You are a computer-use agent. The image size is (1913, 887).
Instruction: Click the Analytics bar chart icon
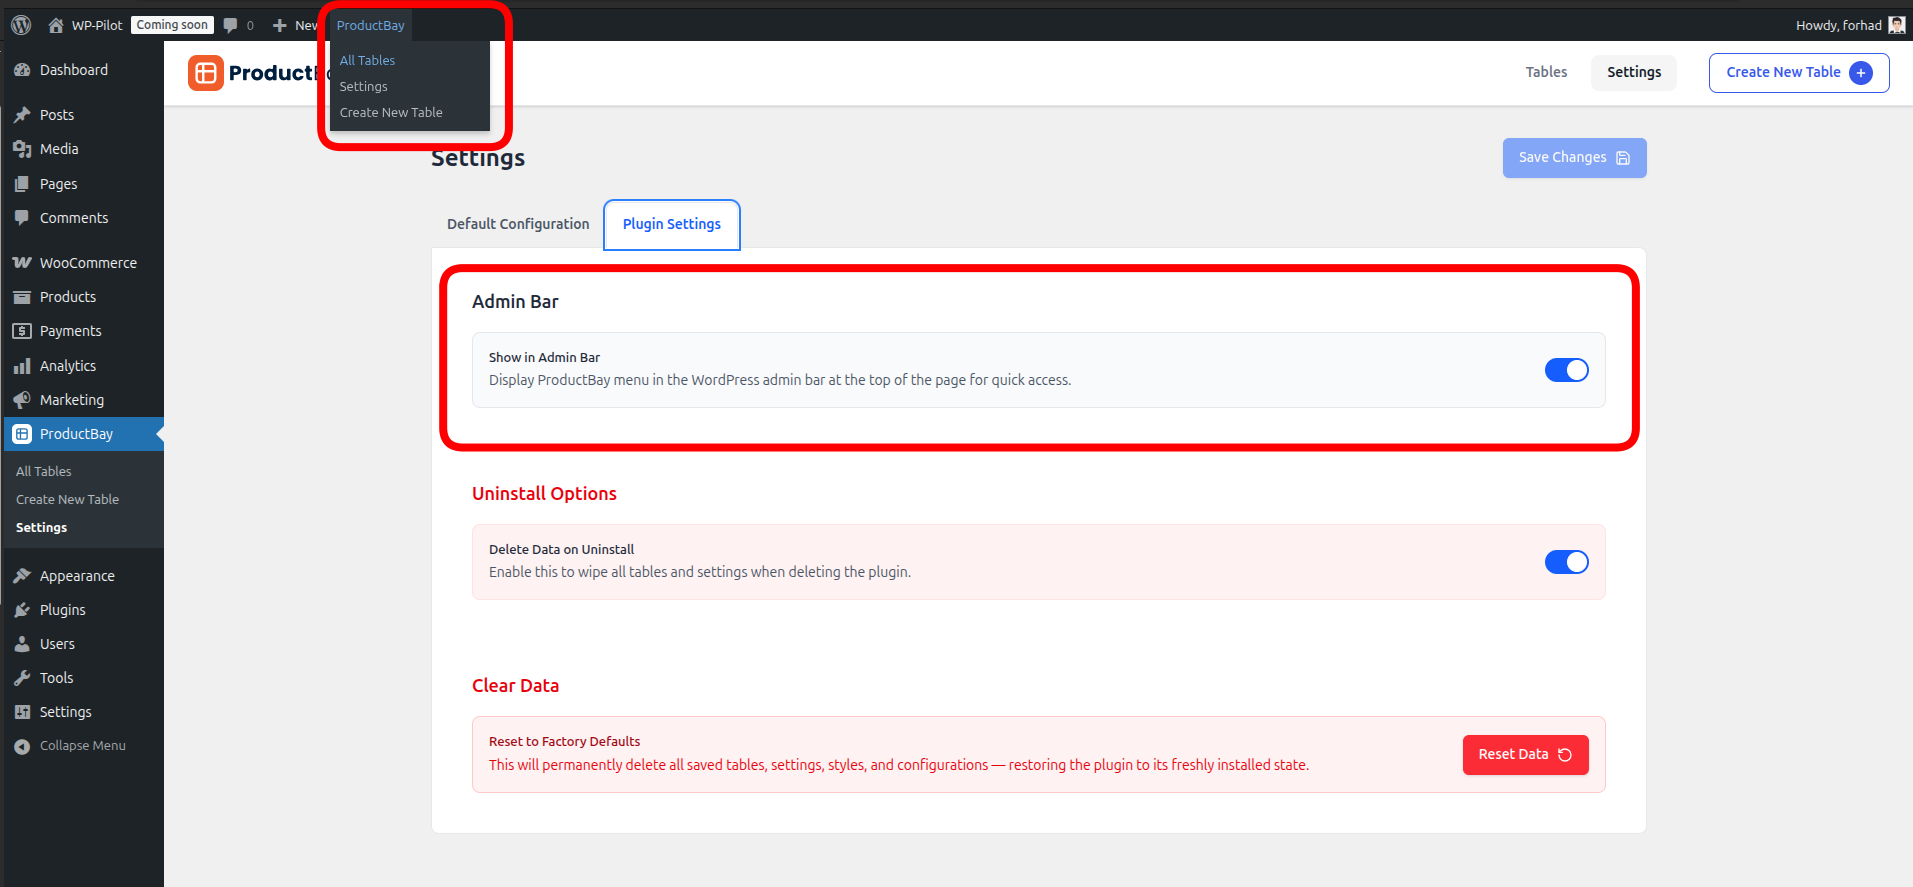click(x=22, y=366)
